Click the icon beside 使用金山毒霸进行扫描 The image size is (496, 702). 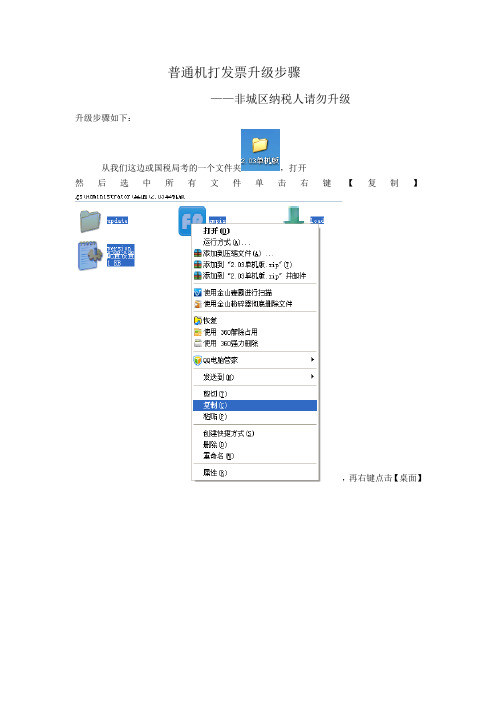coord(197,292)
